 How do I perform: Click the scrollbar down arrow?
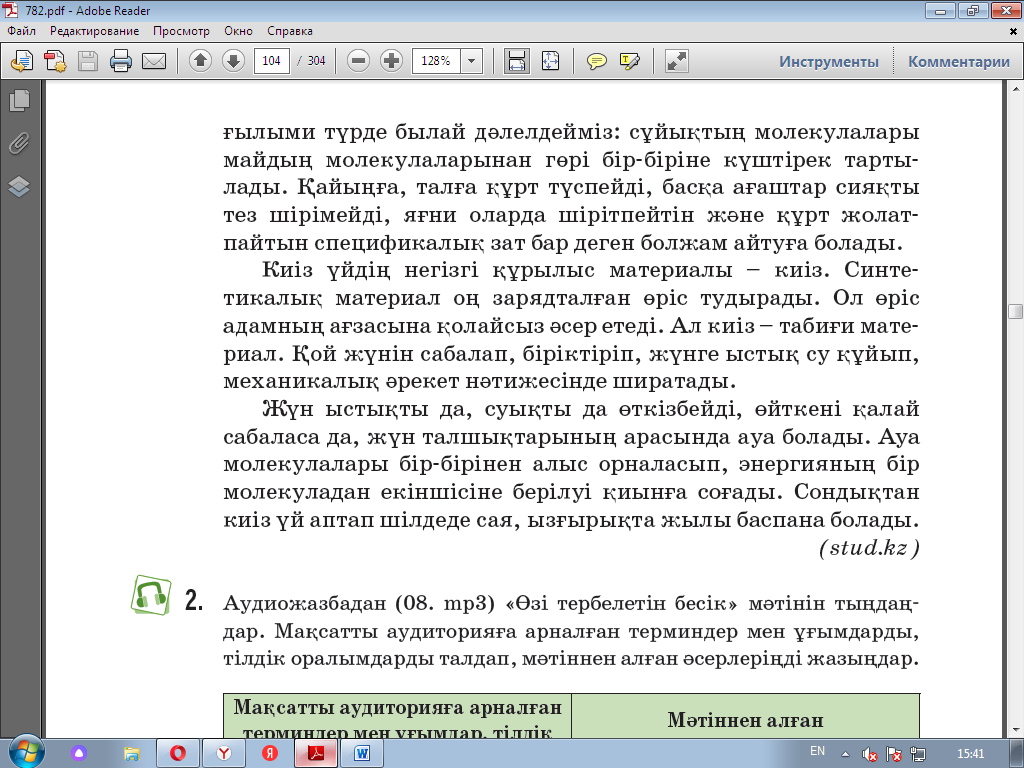click(x=1016, y=728)
